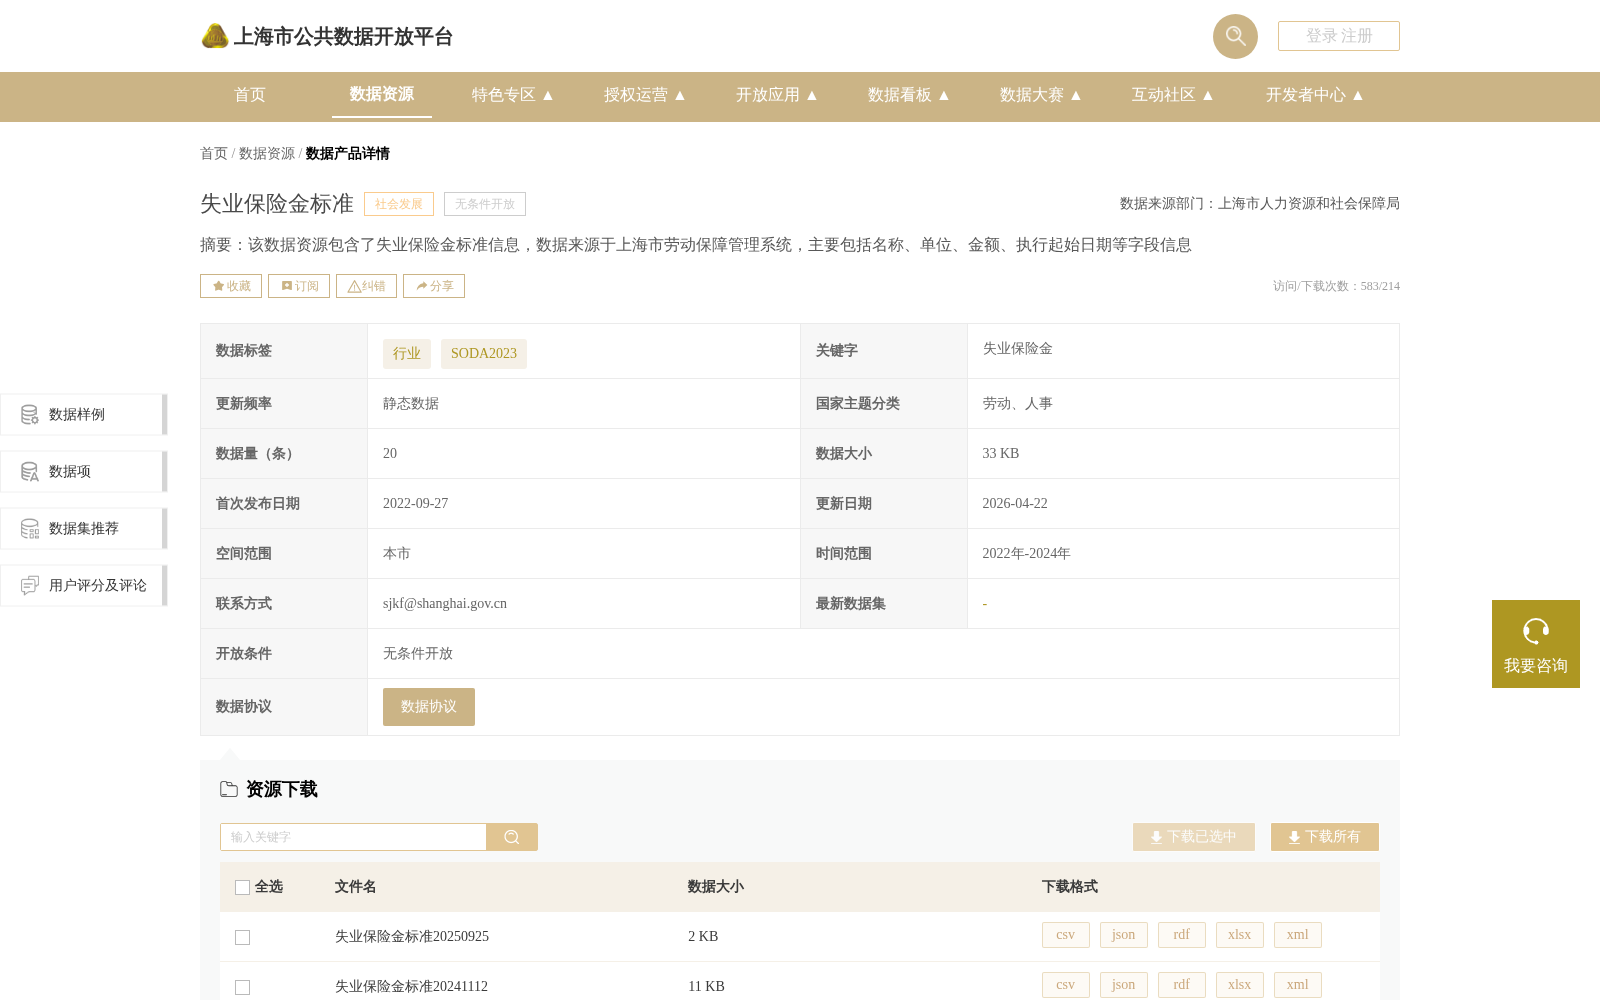
Task: Check the box for 失业保险金标准20241112
Action: pos(242,987)
